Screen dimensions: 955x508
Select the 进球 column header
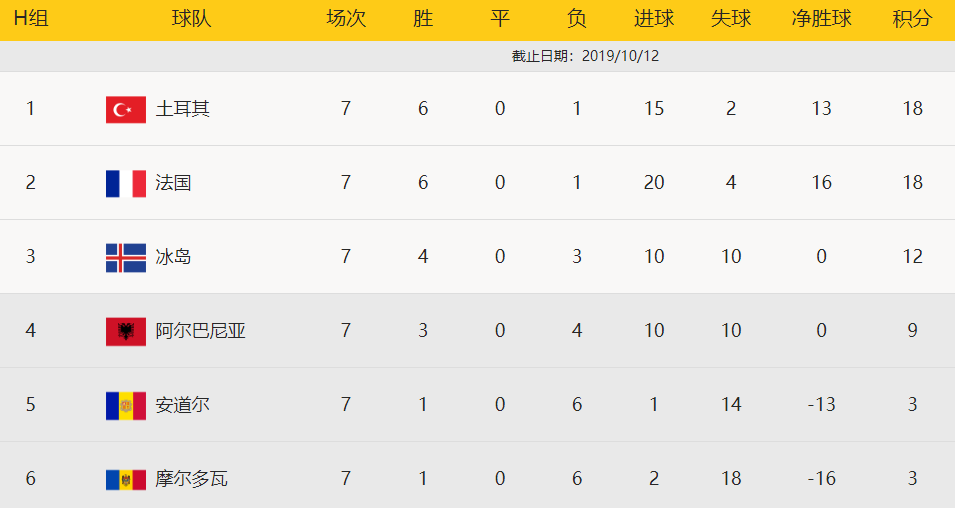(x=654, y=19)
